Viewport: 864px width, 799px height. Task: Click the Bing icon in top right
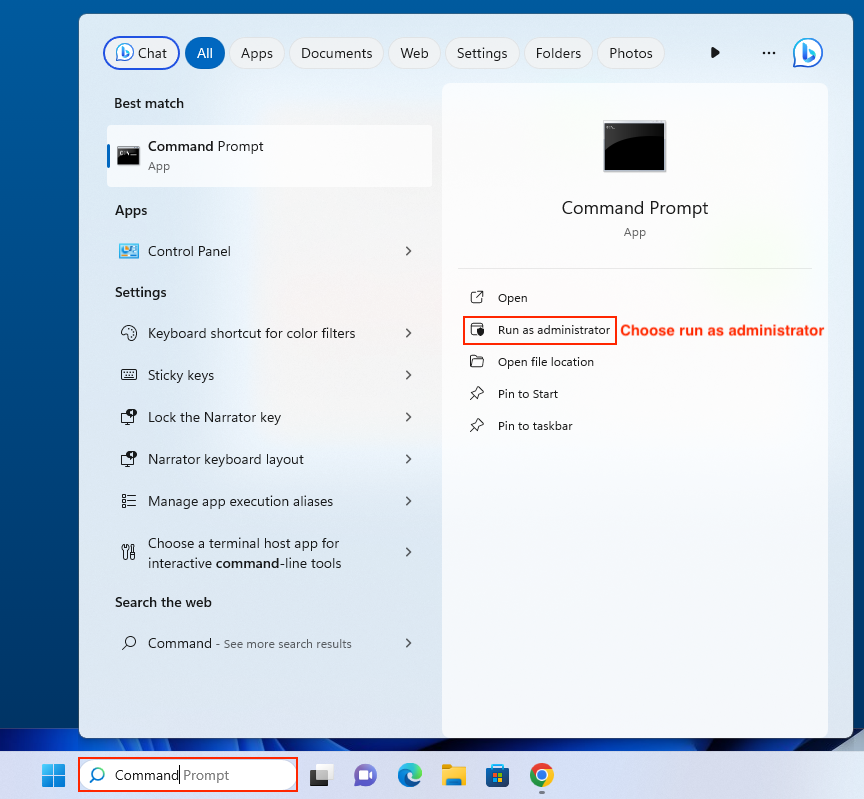pos(807,53)
